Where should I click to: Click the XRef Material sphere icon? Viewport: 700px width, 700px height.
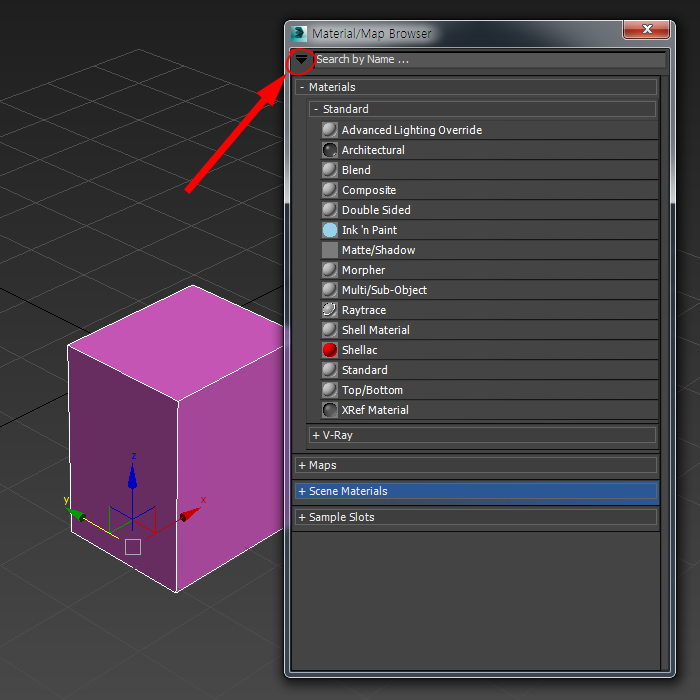pyautogui.click(x=329, y=410)
